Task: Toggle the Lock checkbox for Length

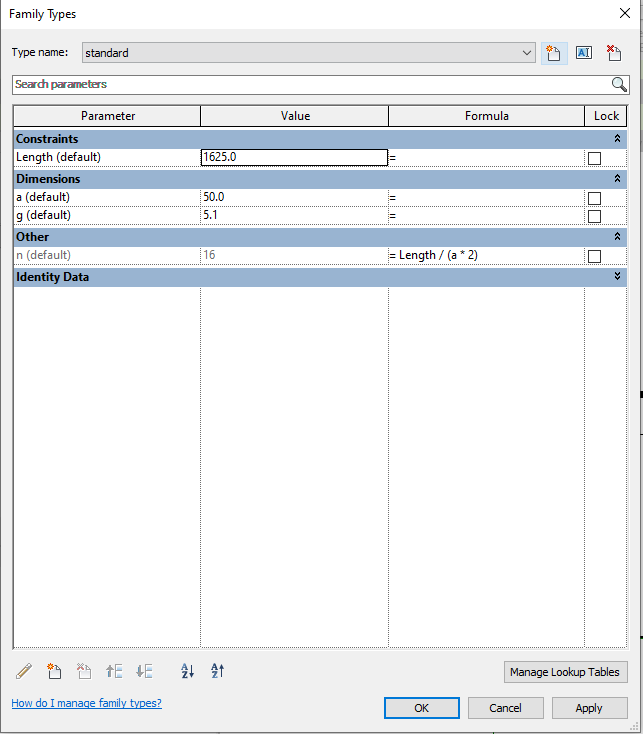Action: [594, 158]
